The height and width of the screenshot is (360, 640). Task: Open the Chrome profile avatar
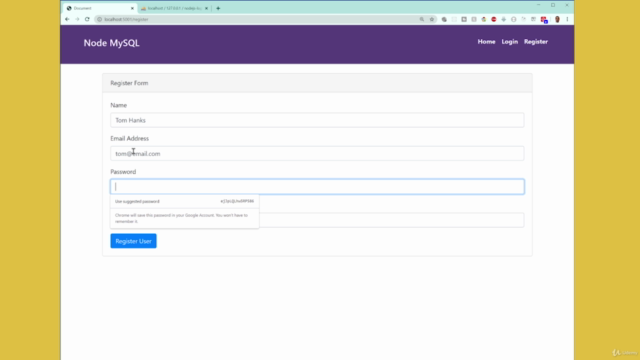click(x=557, y=19)
